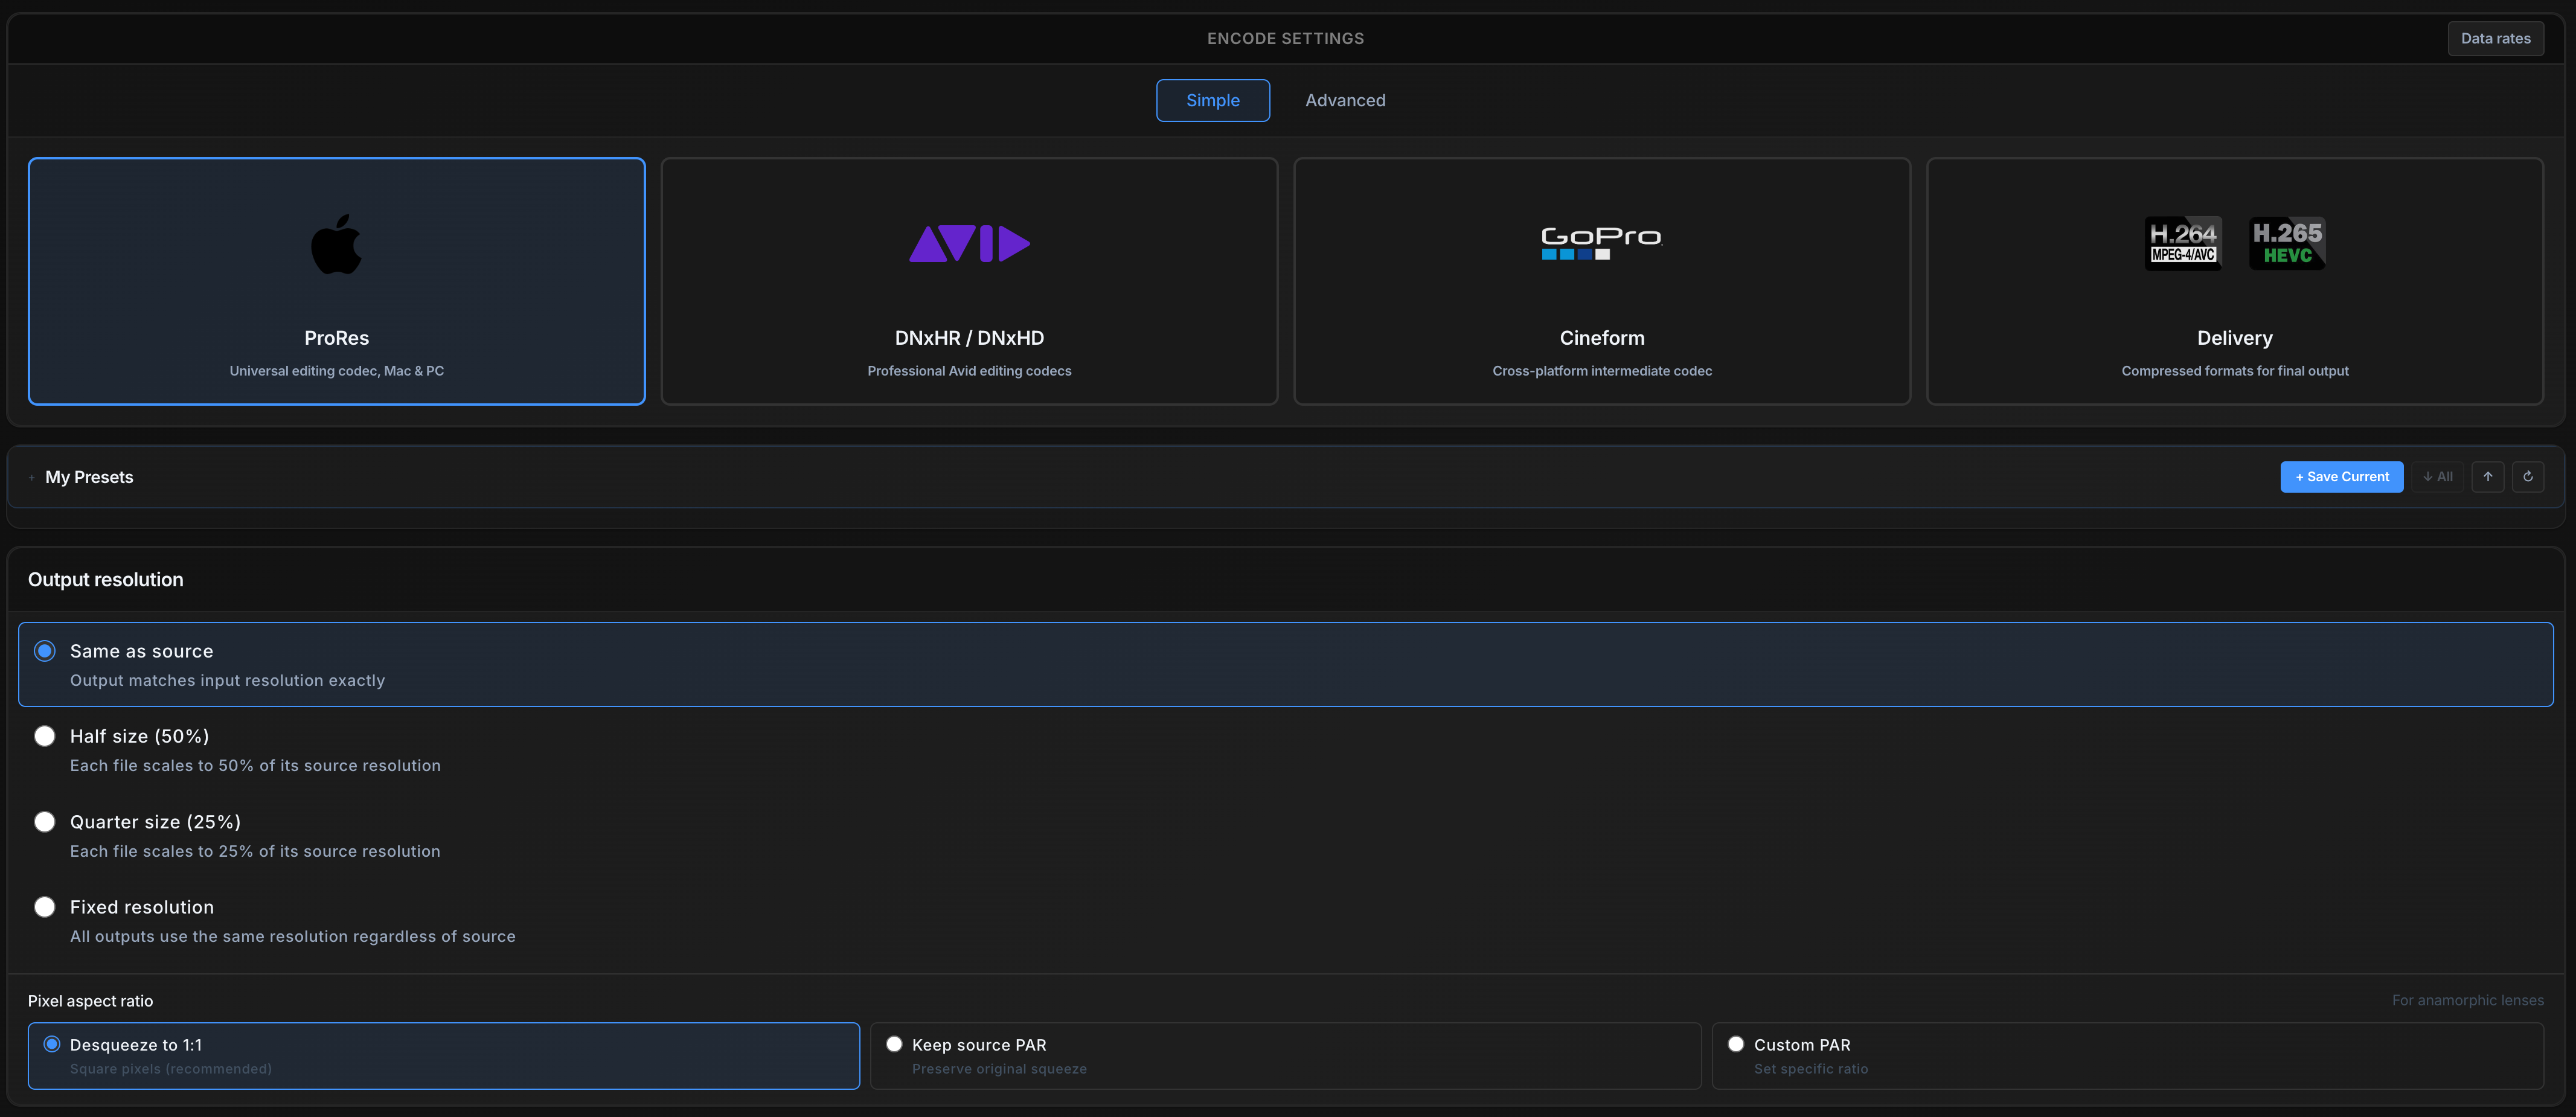The width and height of the screenshot is (2576, 1117).
Task: Click the 'For anamorphic lenses' hint
Action: (x=2467, y=1000)
